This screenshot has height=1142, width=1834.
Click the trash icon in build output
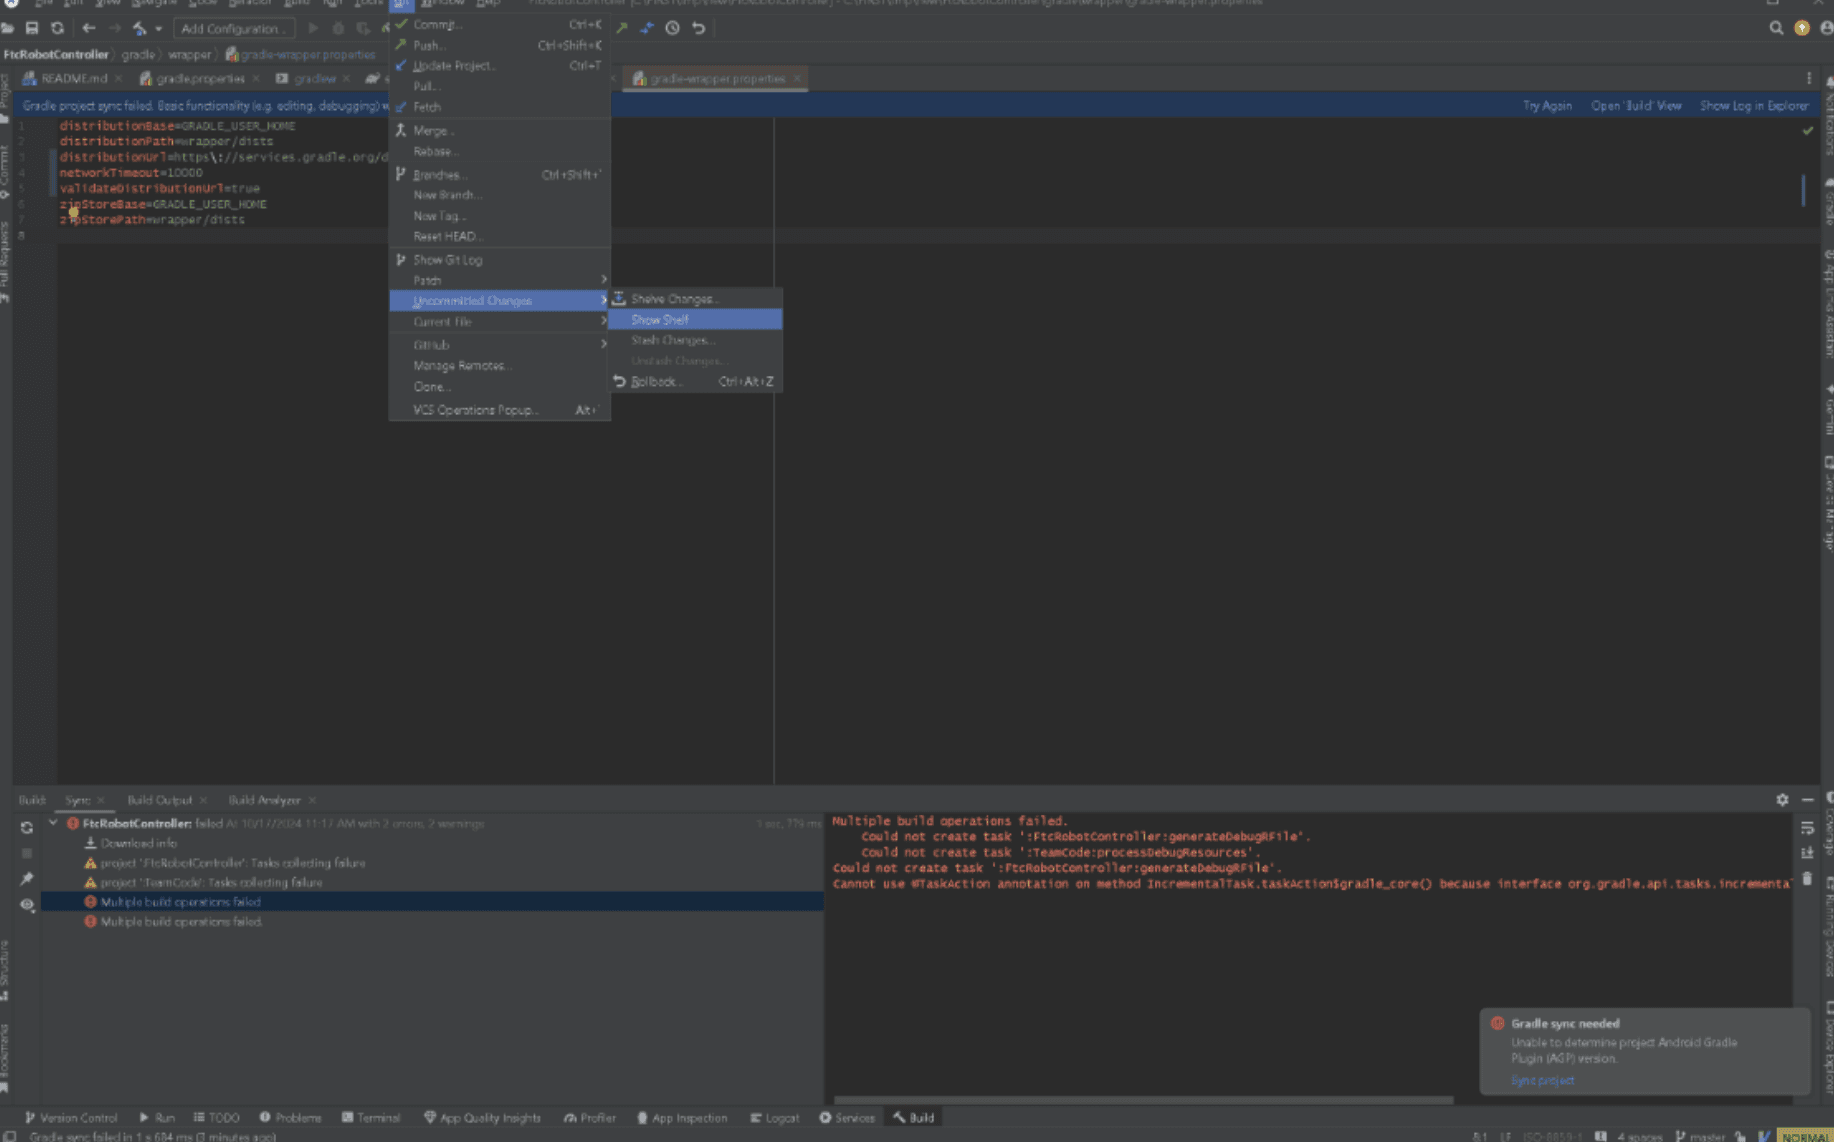point(1807,879)
